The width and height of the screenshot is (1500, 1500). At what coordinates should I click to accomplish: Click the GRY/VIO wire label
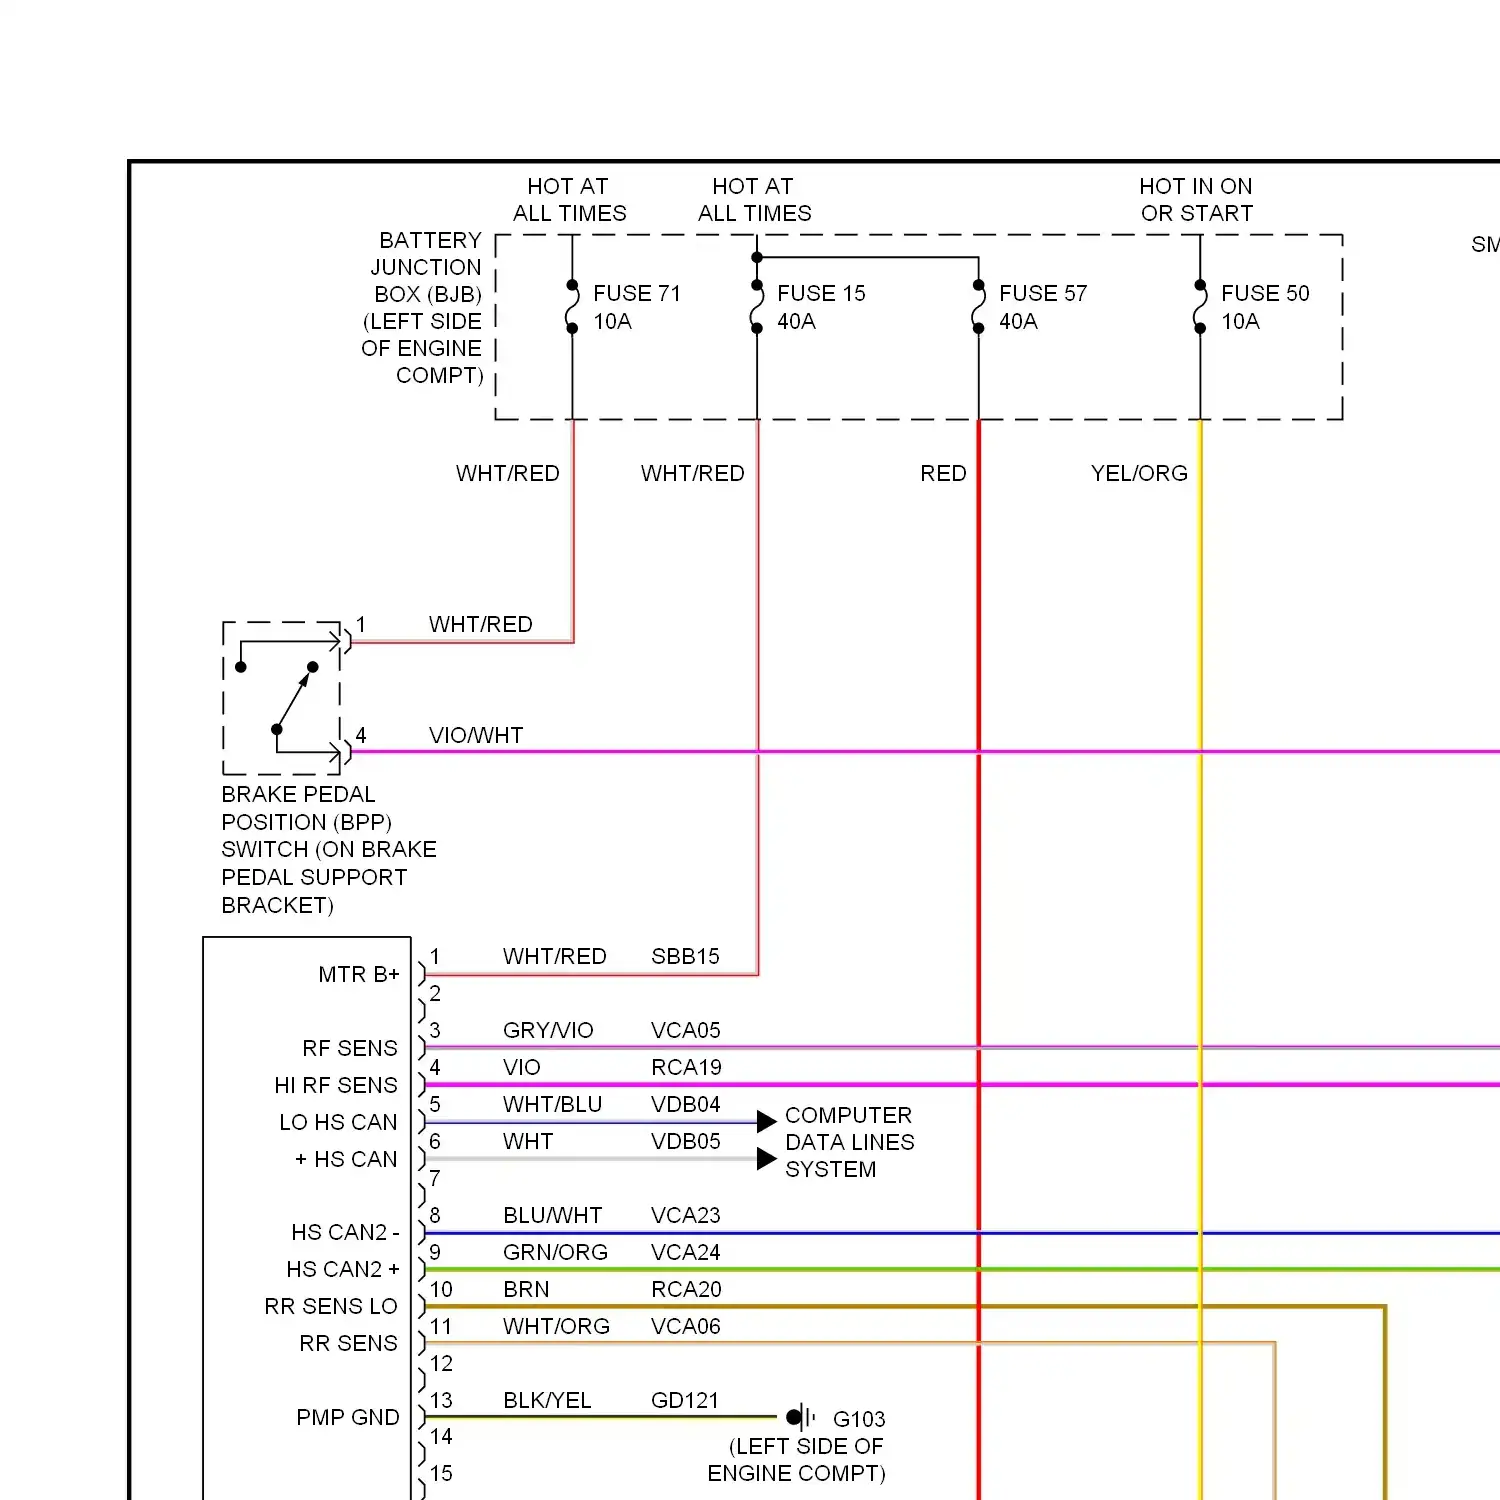click(x=548, y=1030)
